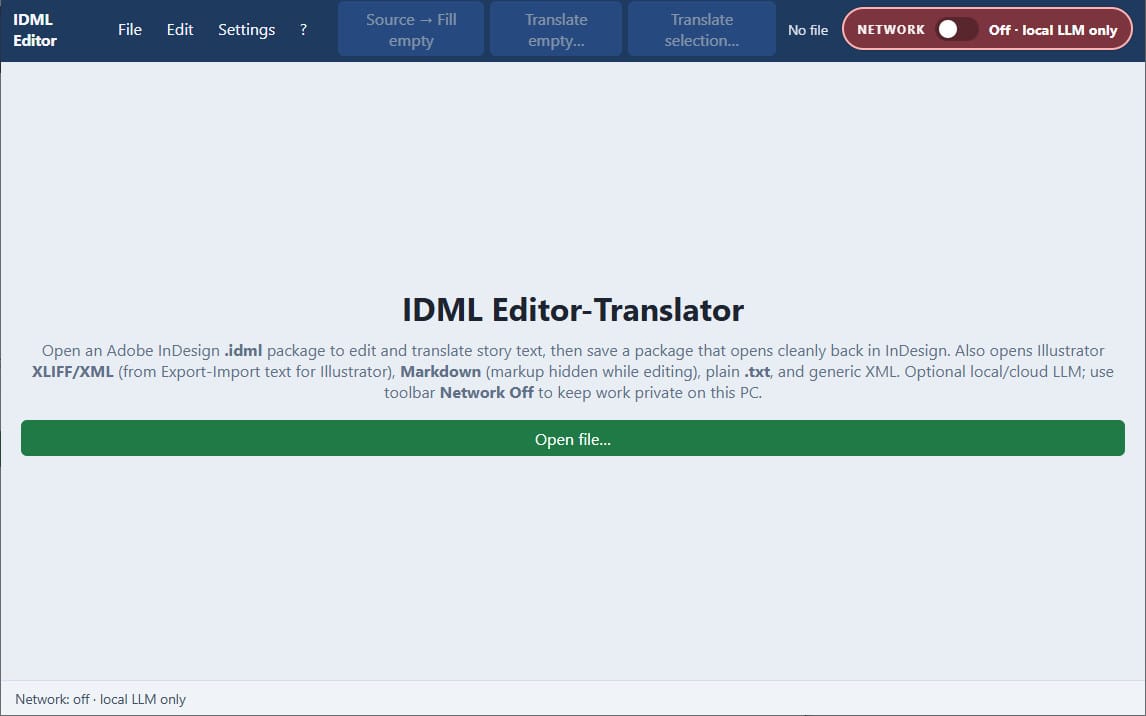Viewport: 1146px width, 716px height.
Task: Toggle the Network switch on
Action: tap(956, 29)
